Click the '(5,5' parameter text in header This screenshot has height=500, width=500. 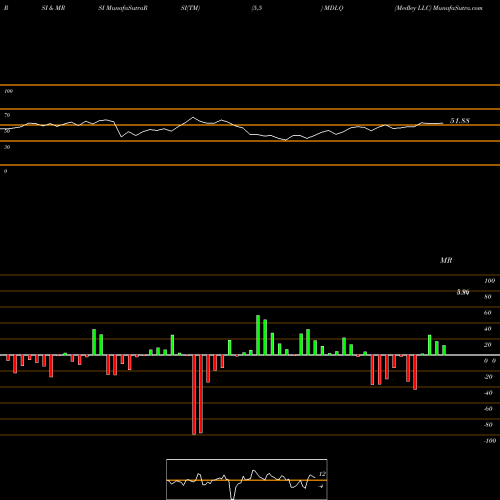tap(257, 8)
